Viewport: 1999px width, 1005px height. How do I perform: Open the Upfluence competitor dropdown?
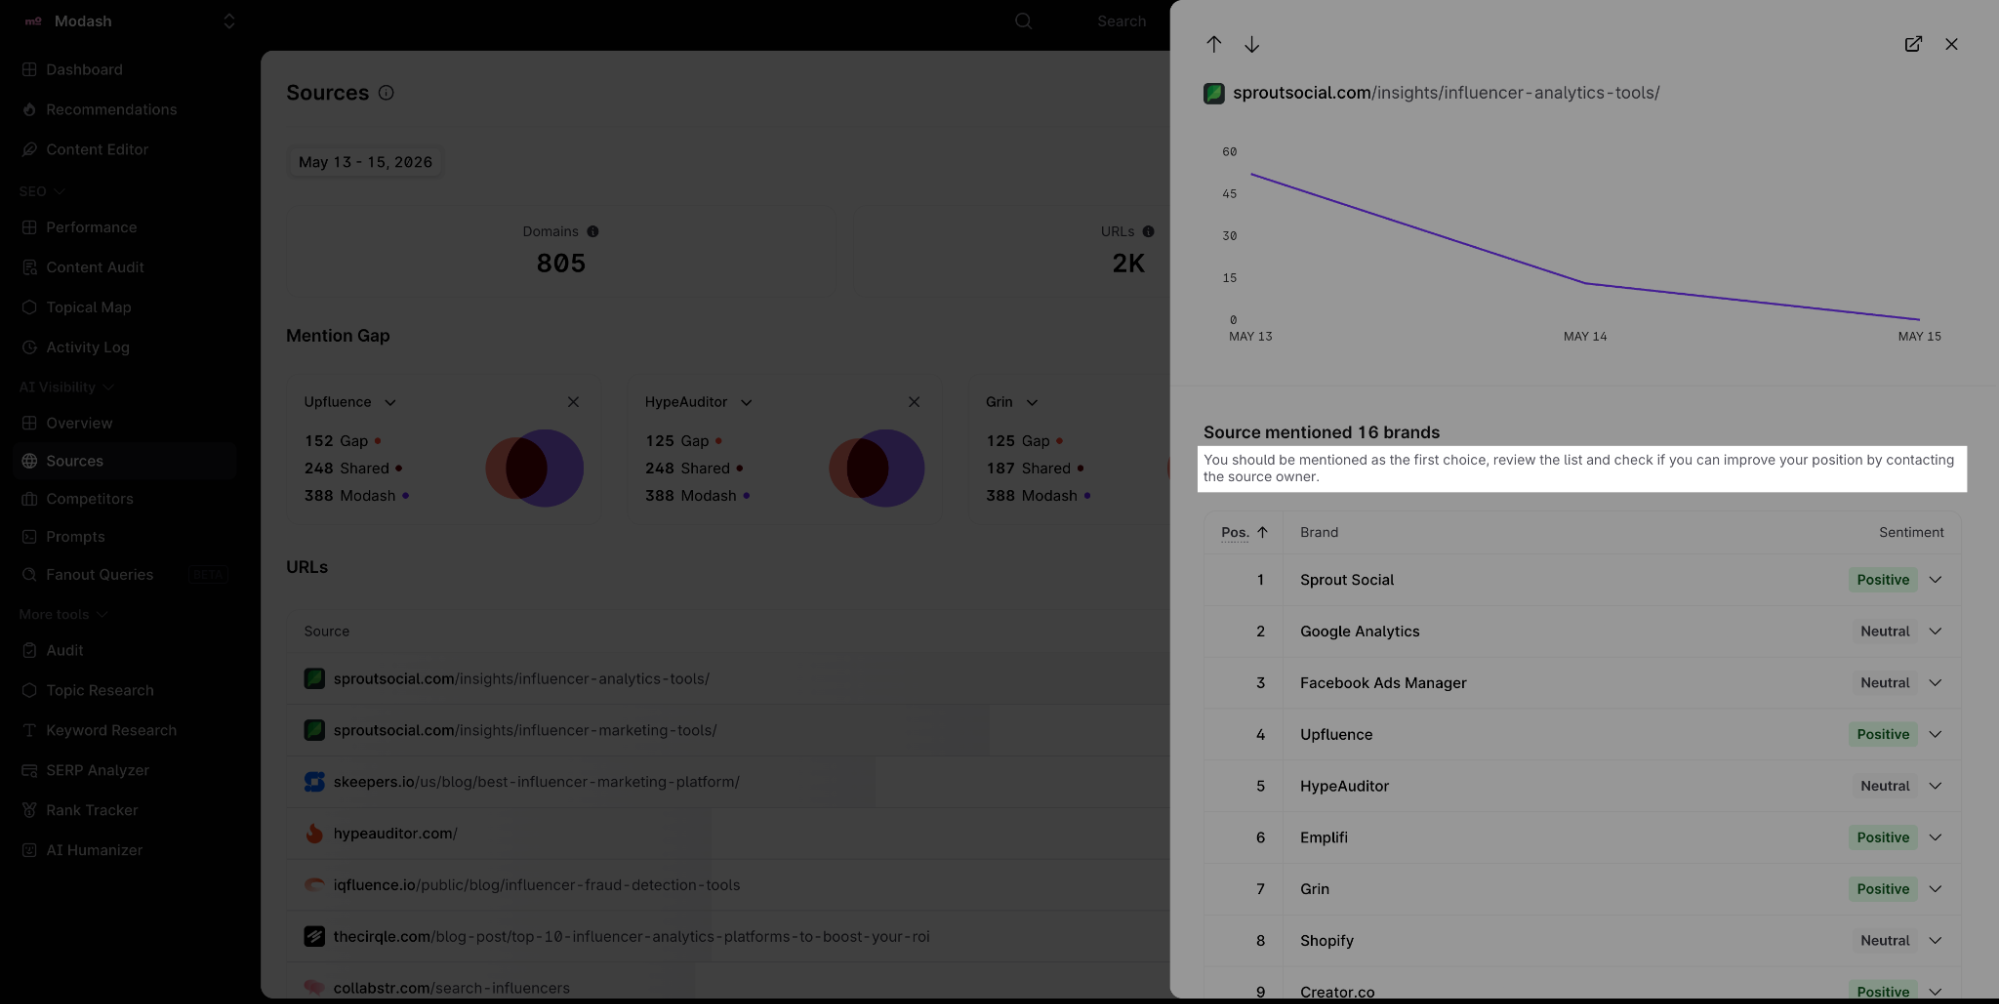coord(350,402)
